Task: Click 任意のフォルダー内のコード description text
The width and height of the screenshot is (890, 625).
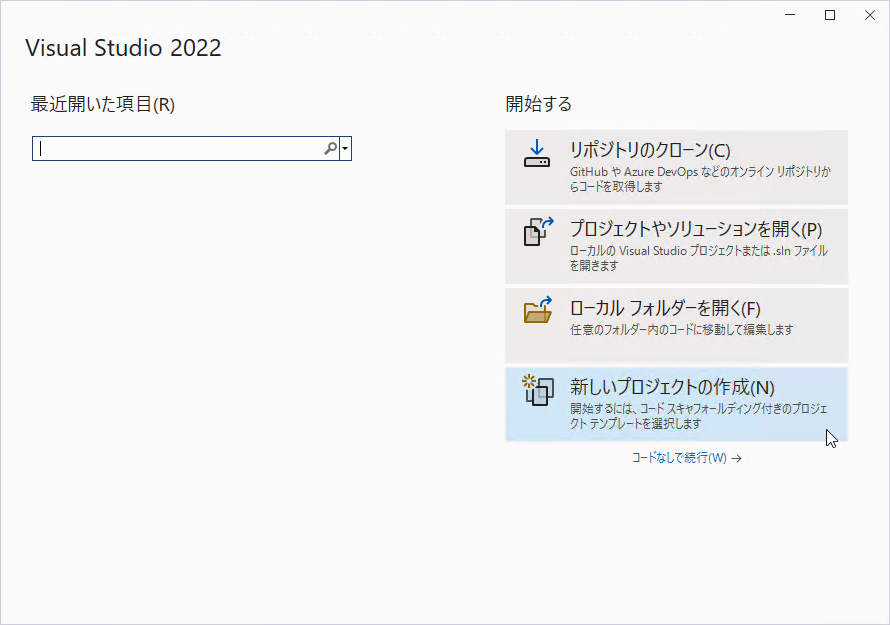Action: [682, 329]
